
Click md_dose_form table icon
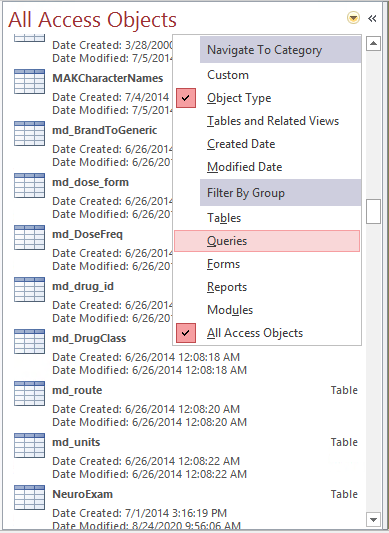pos(30,186)
